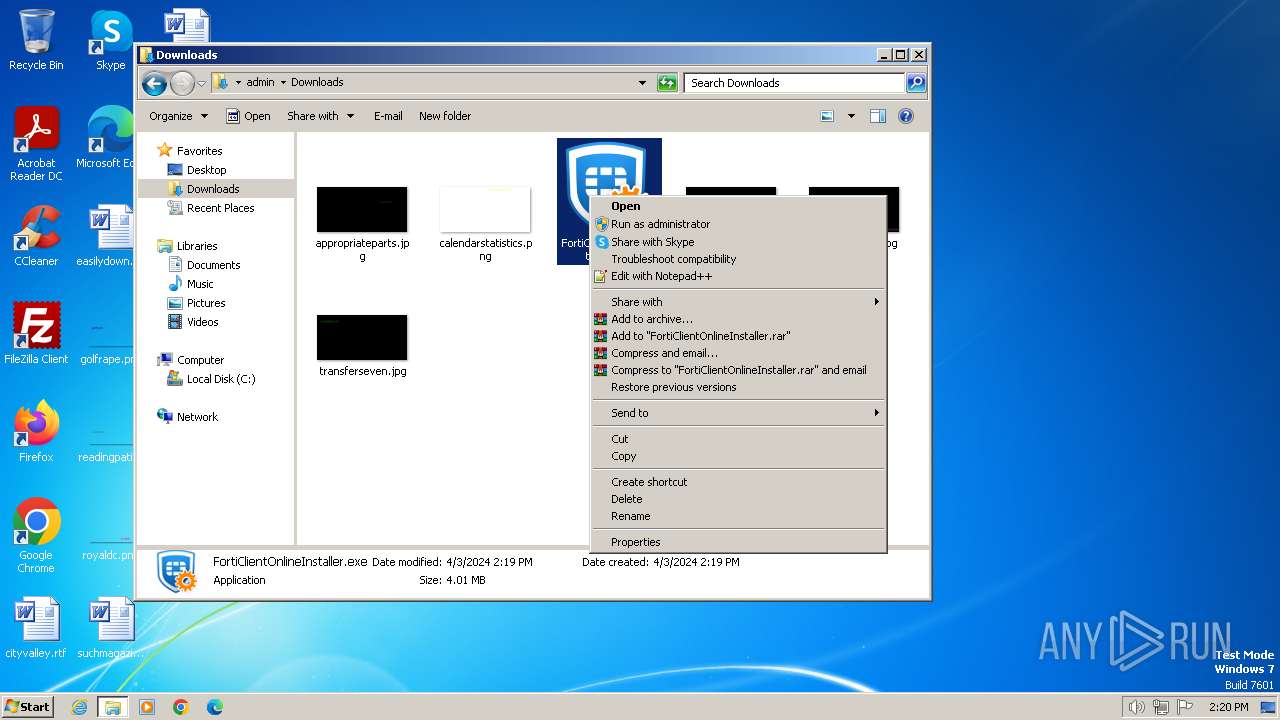The image size is (1280, 720).
Task: Open FileZilla Client desktop shortcut
Action: point(36,334)
